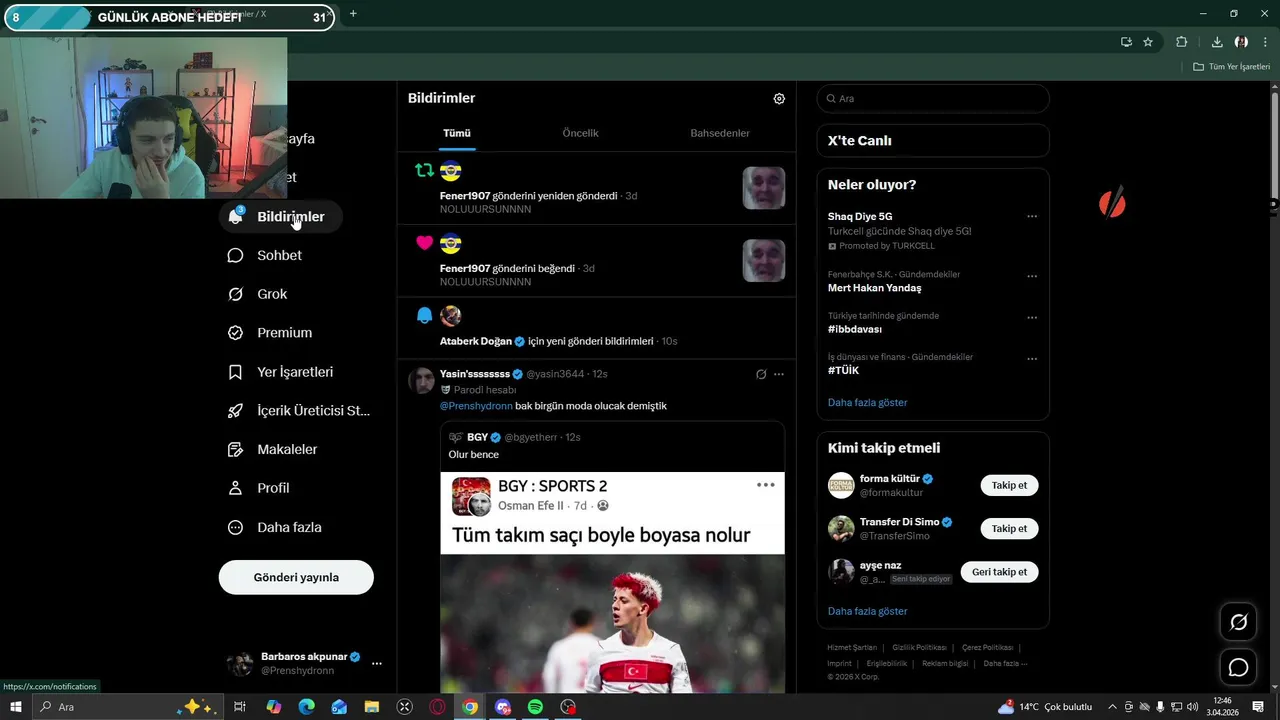Open Chrome downloads icon
This screenshot has height=720, width=1280.
(1217, 42)
